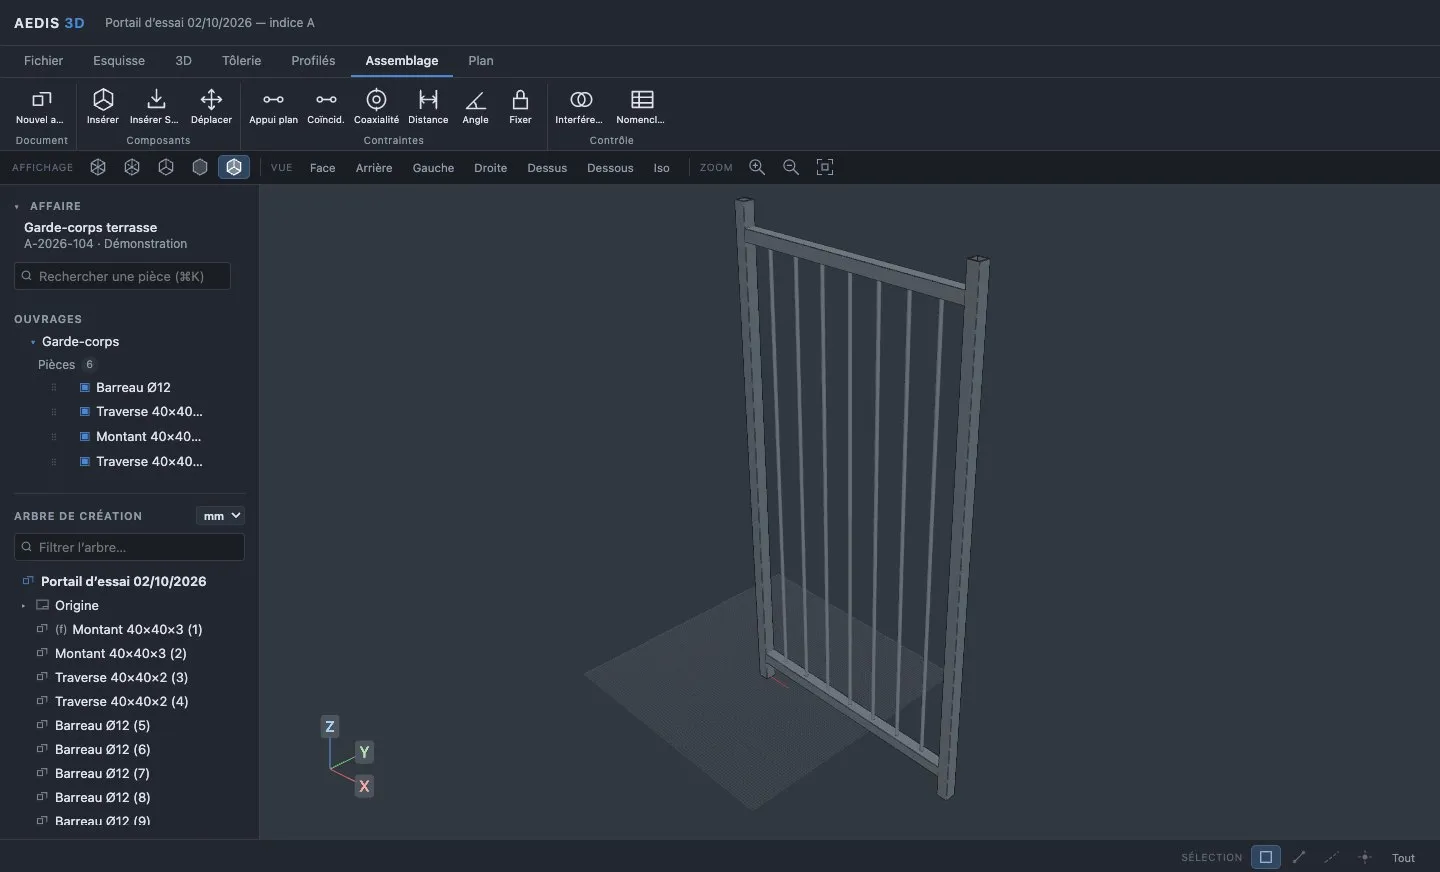Enable the point selection filter
The image size is (1440, 872).
click(x=1365, y=857)
